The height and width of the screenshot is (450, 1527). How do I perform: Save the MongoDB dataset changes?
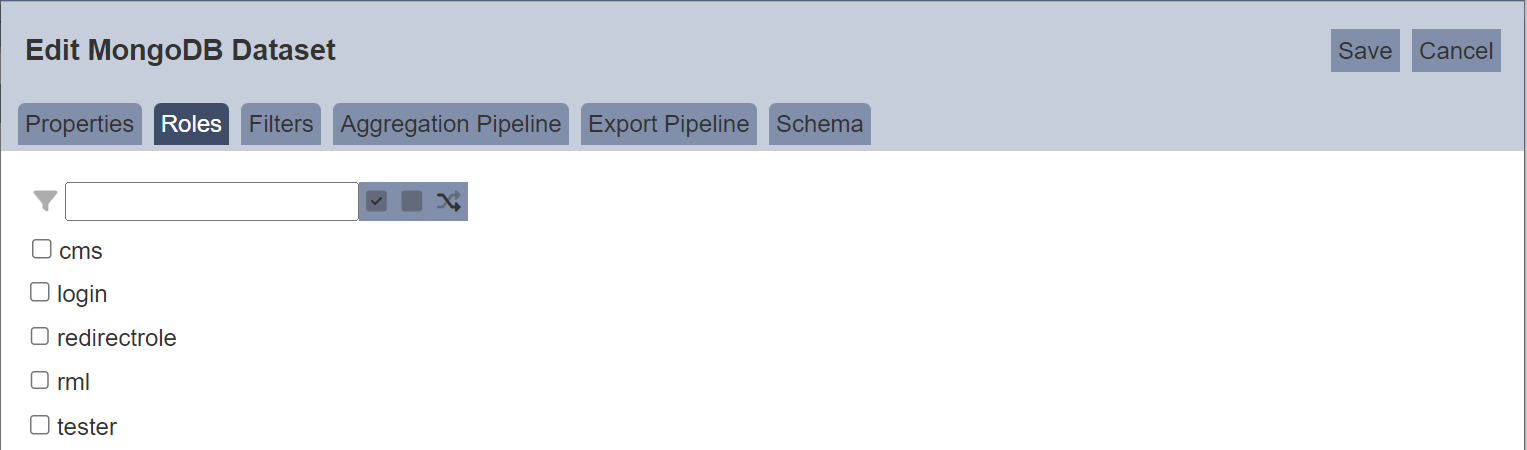(x=1365, y=51)
